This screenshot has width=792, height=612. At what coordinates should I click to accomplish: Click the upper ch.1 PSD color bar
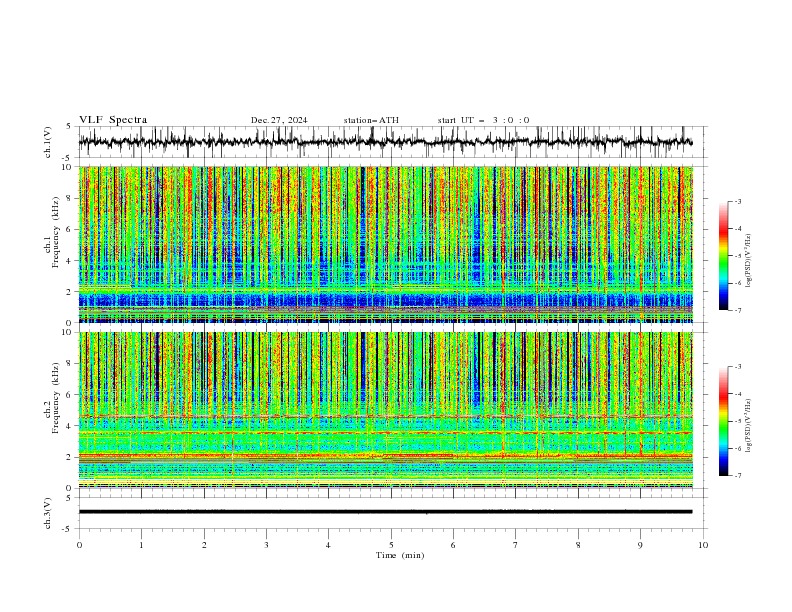tap(723, 256)
